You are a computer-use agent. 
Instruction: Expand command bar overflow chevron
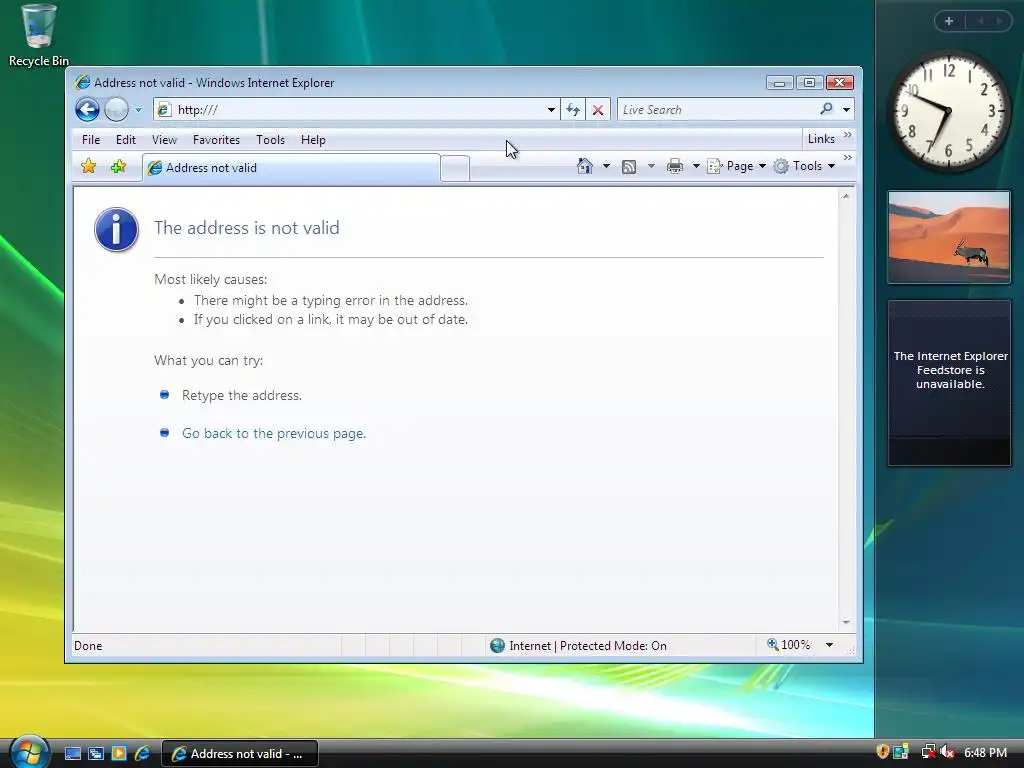coord(848,158)
